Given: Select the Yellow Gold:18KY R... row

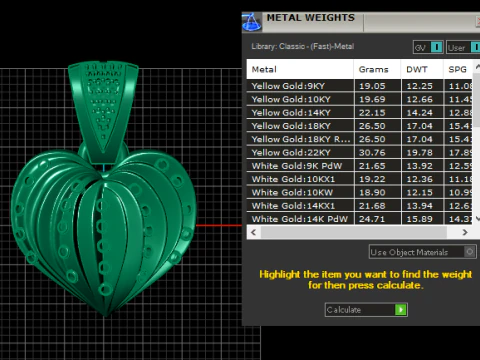Looking at the screenshot, I should point(359,139).
